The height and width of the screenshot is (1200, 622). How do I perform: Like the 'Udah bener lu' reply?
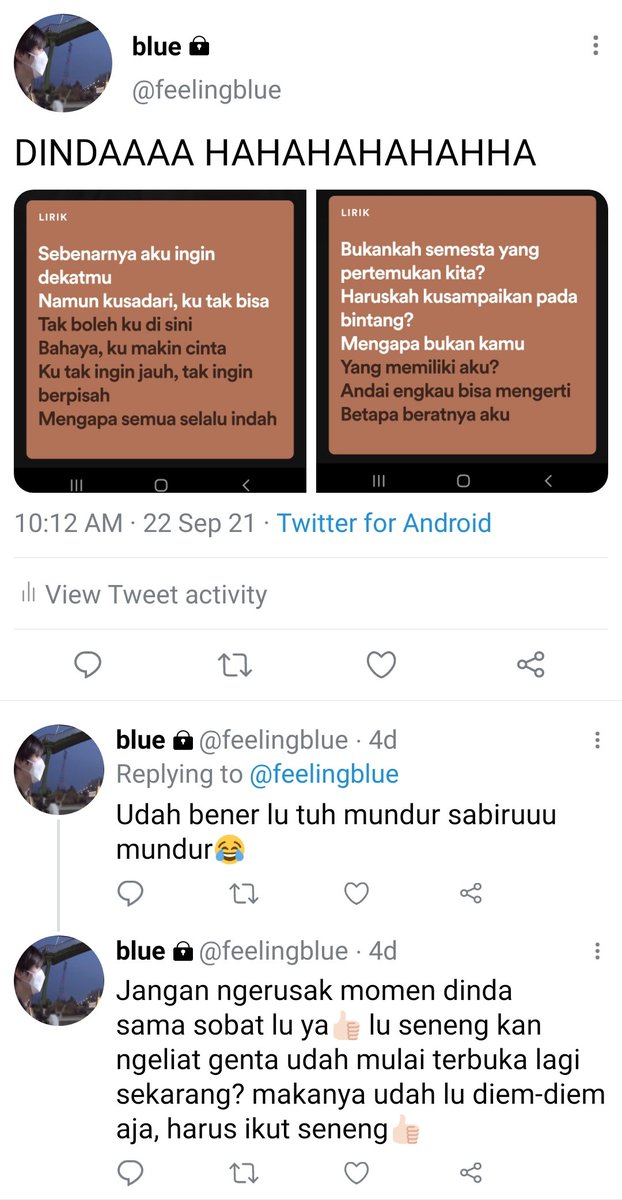(x=357, y=894)
